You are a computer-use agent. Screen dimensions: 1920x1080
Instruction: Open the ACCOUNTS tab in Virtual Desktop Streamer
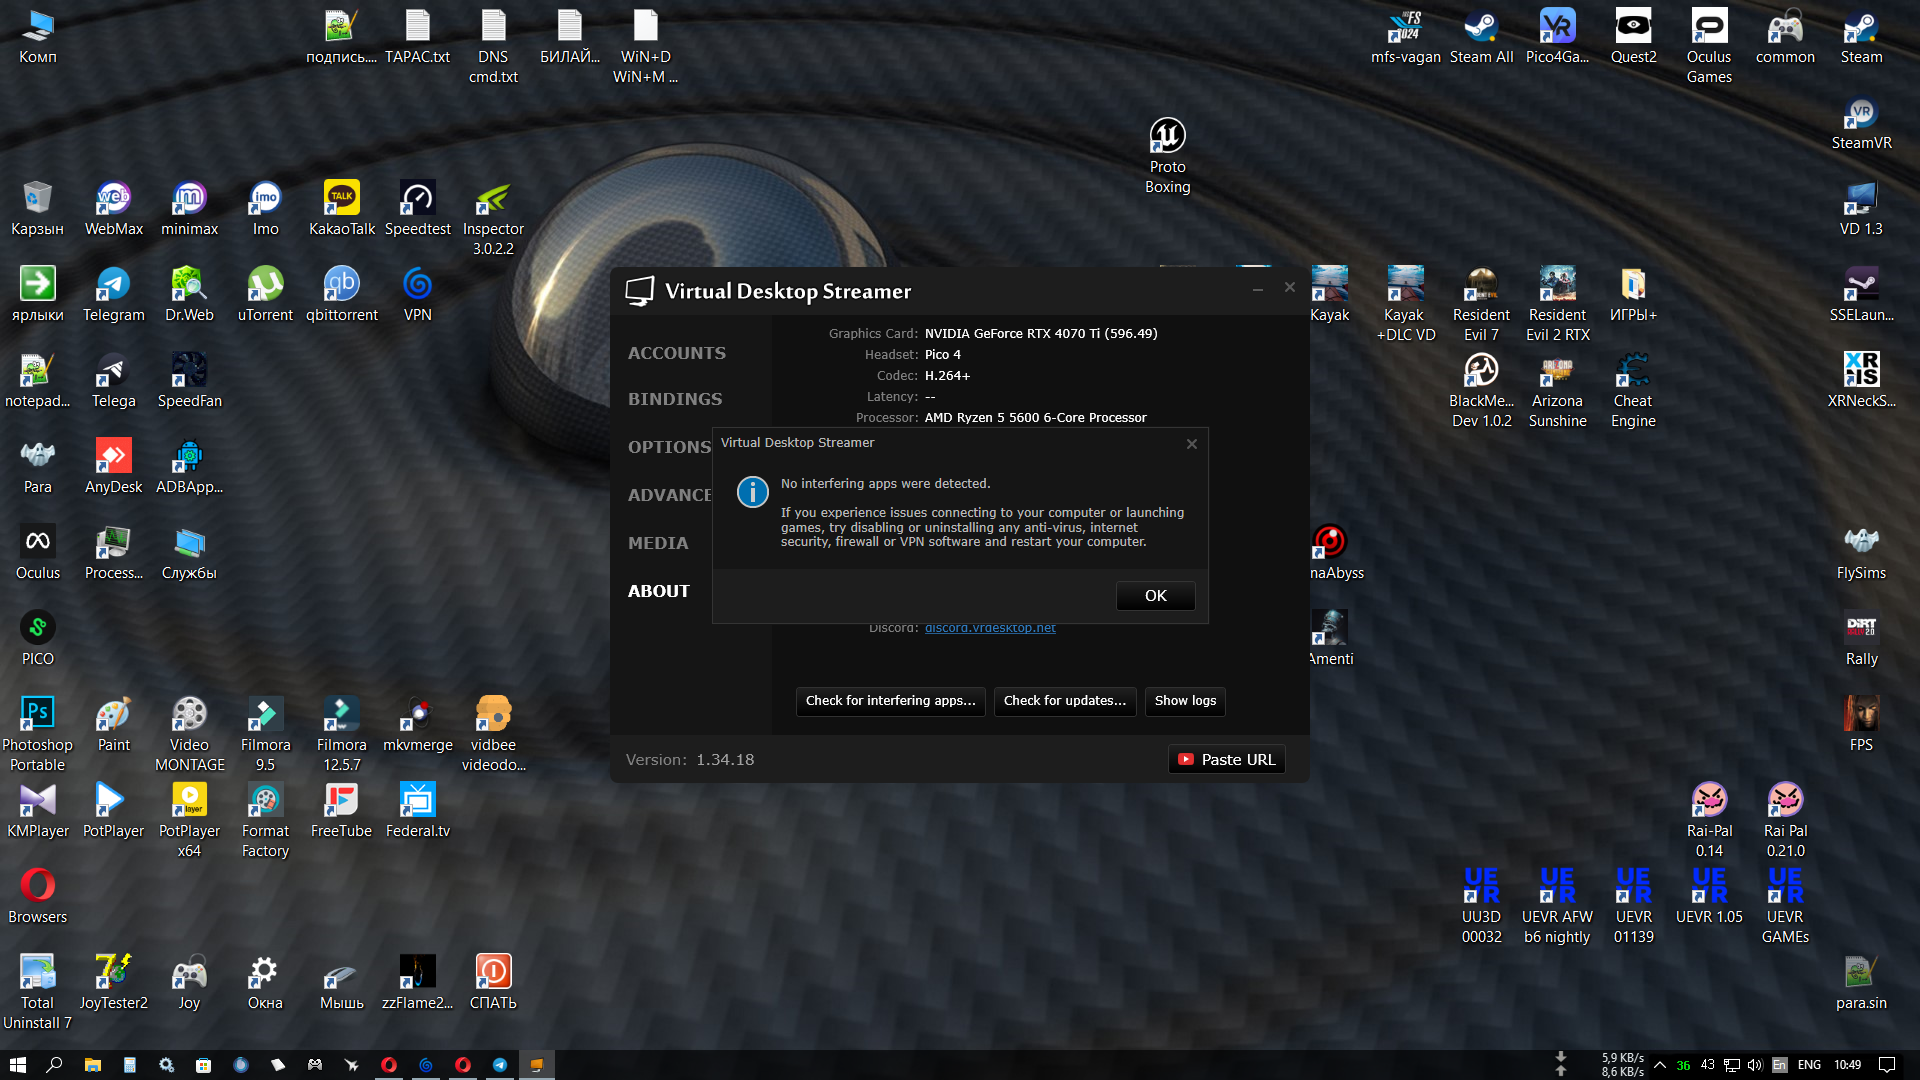pos(676,353)
